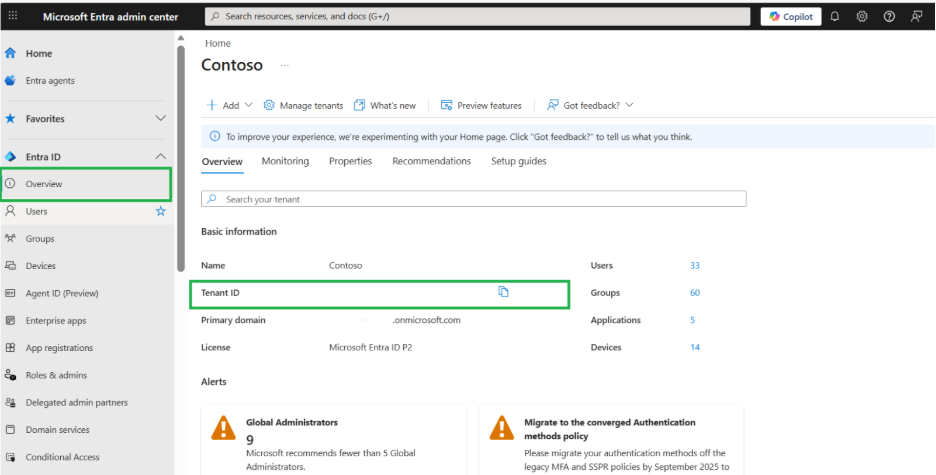This screenshot has width=936, height=475.
Task: Click the Manage tenants button
Action: (303, 105)
